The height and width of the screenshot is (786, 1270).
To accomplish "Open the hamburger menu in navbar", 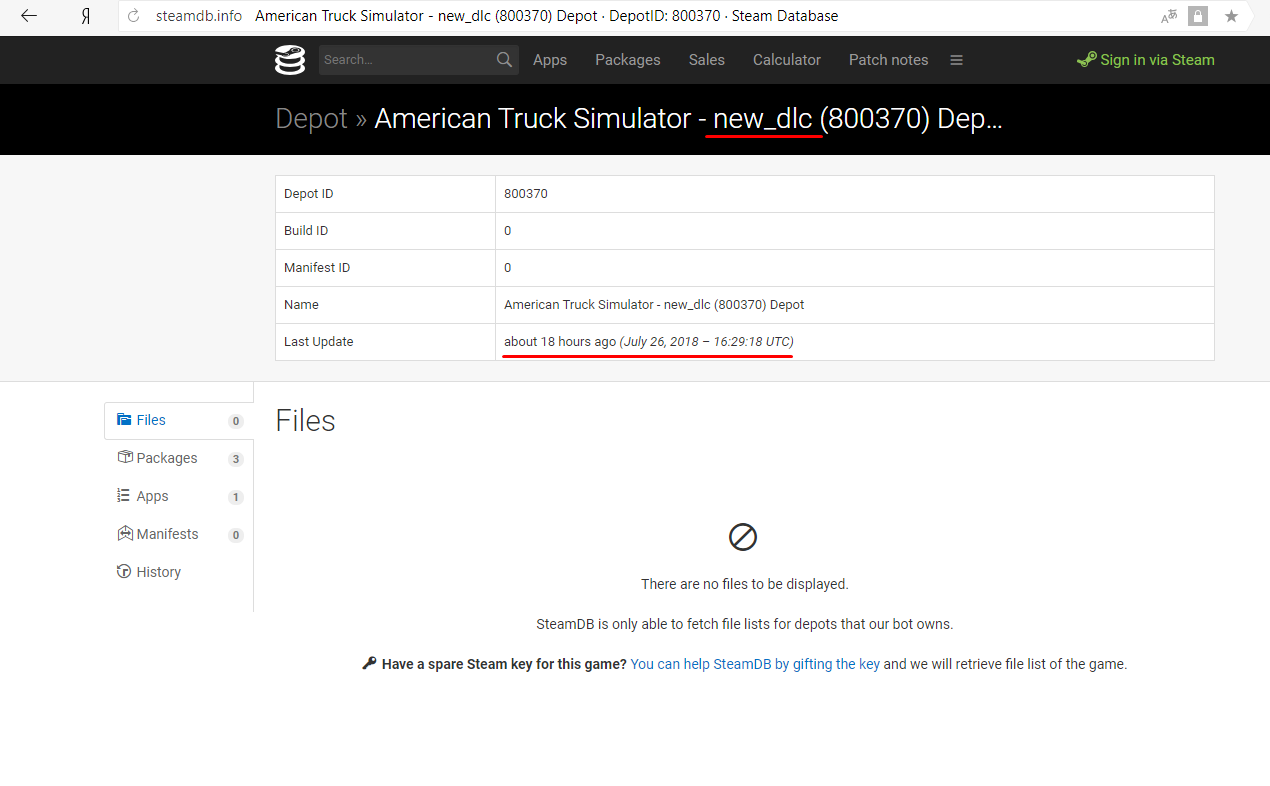I will click(956, 60).
